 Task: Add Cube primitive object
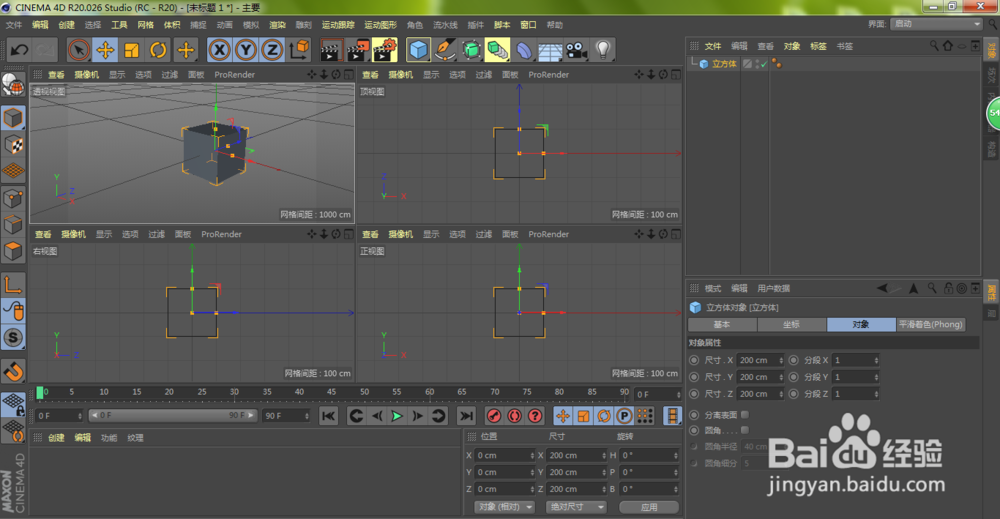pos(418,50)
